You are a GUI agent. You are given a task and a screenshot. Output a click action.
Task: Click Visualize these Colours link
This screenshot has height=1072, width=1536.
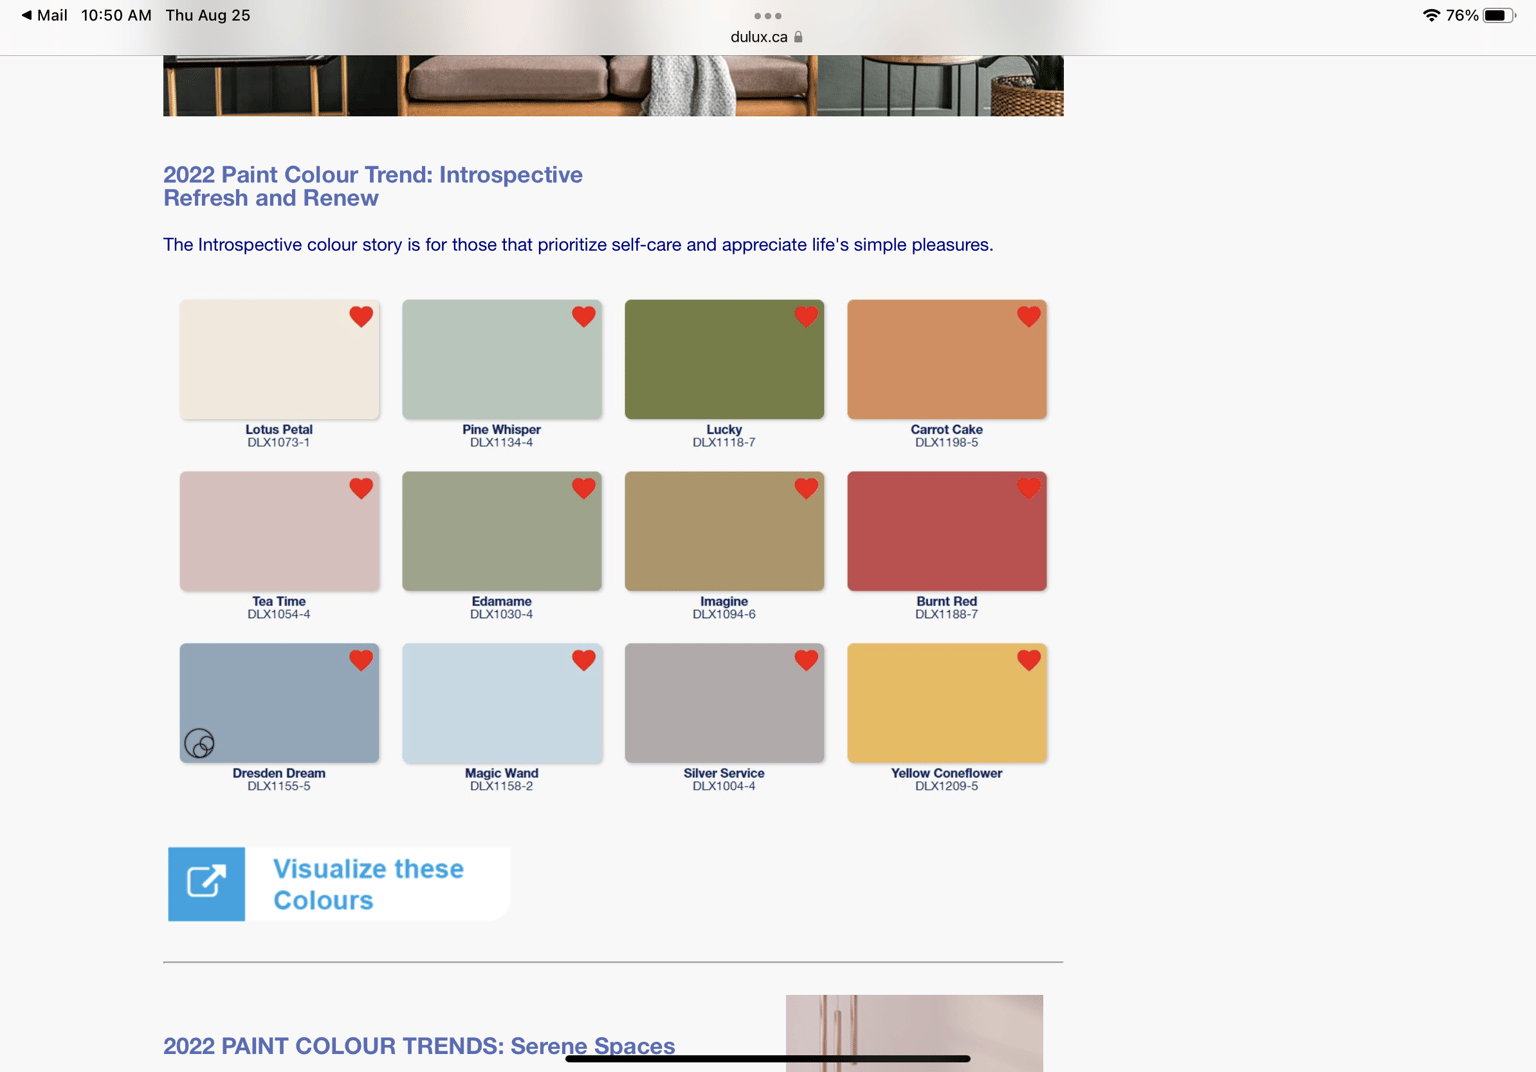pos(339,884)
